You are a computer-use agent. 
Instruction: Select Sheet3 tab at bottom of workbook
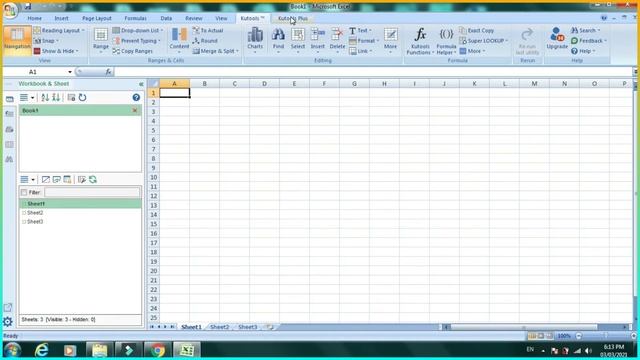(248, 327)
